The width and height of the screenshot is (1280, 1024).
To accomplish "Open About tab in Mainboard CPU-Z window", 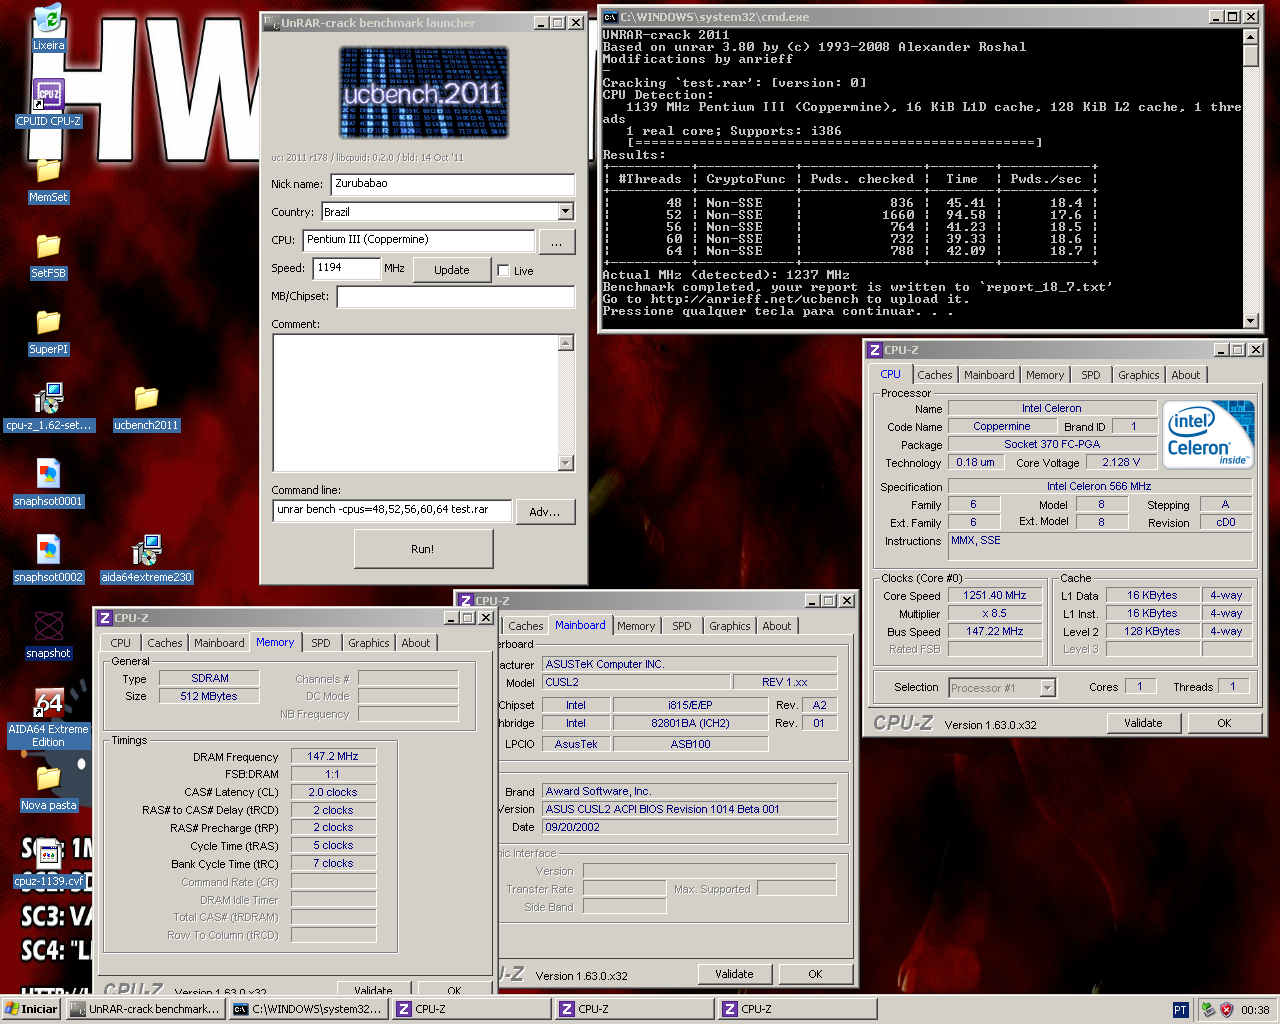I will pos(777,626).
